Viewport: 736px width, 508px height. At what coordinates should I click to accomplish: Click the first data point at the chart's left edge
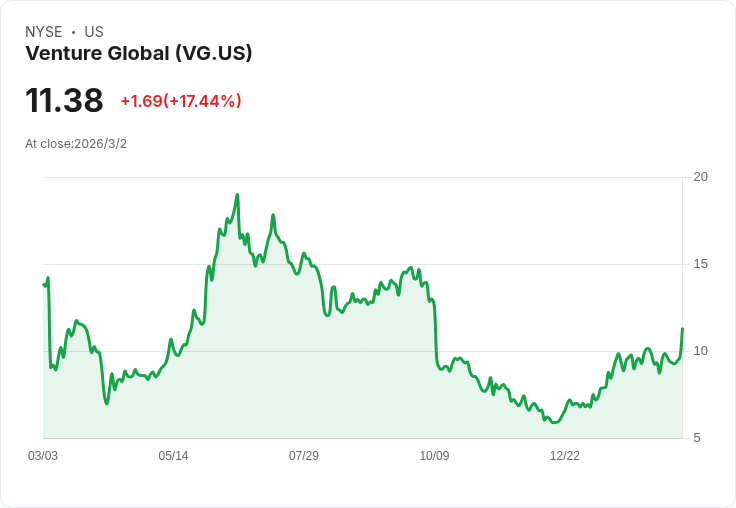pyautogui.click(x=44, y=285)
